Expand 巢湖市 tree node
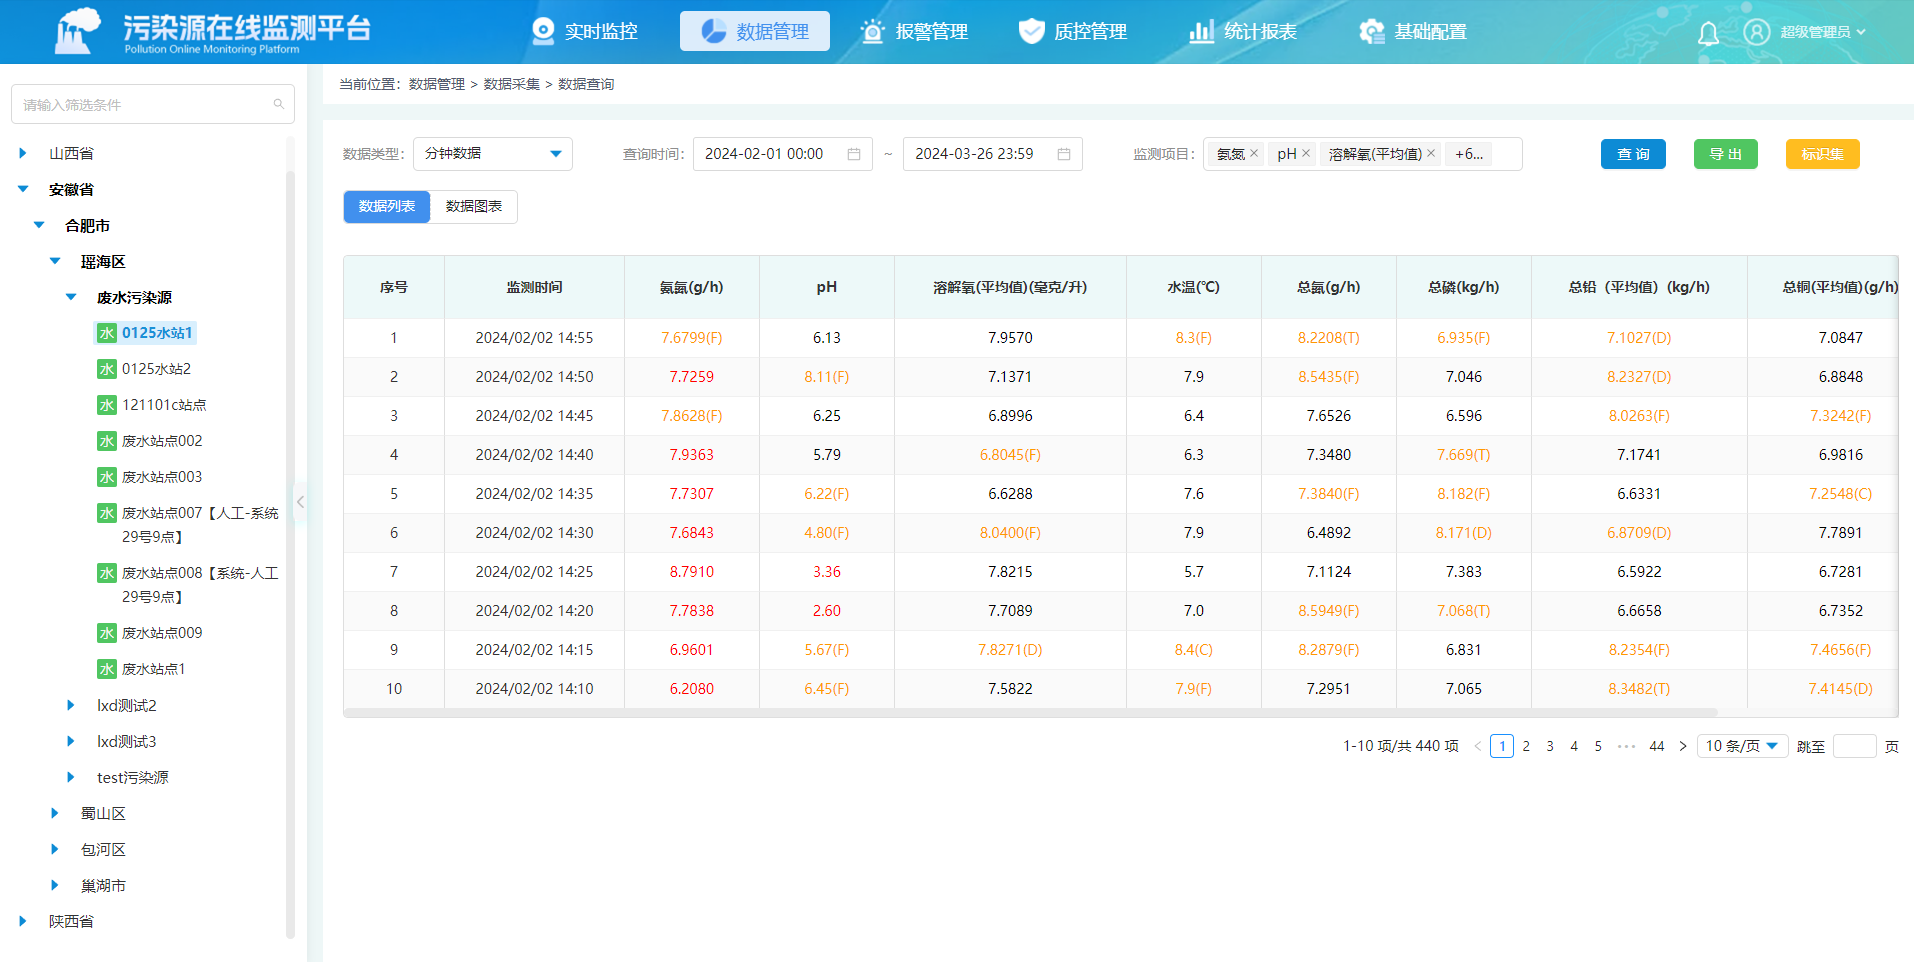The width and height of the screenshot is (1914, 962). click(x=55, y=885)
